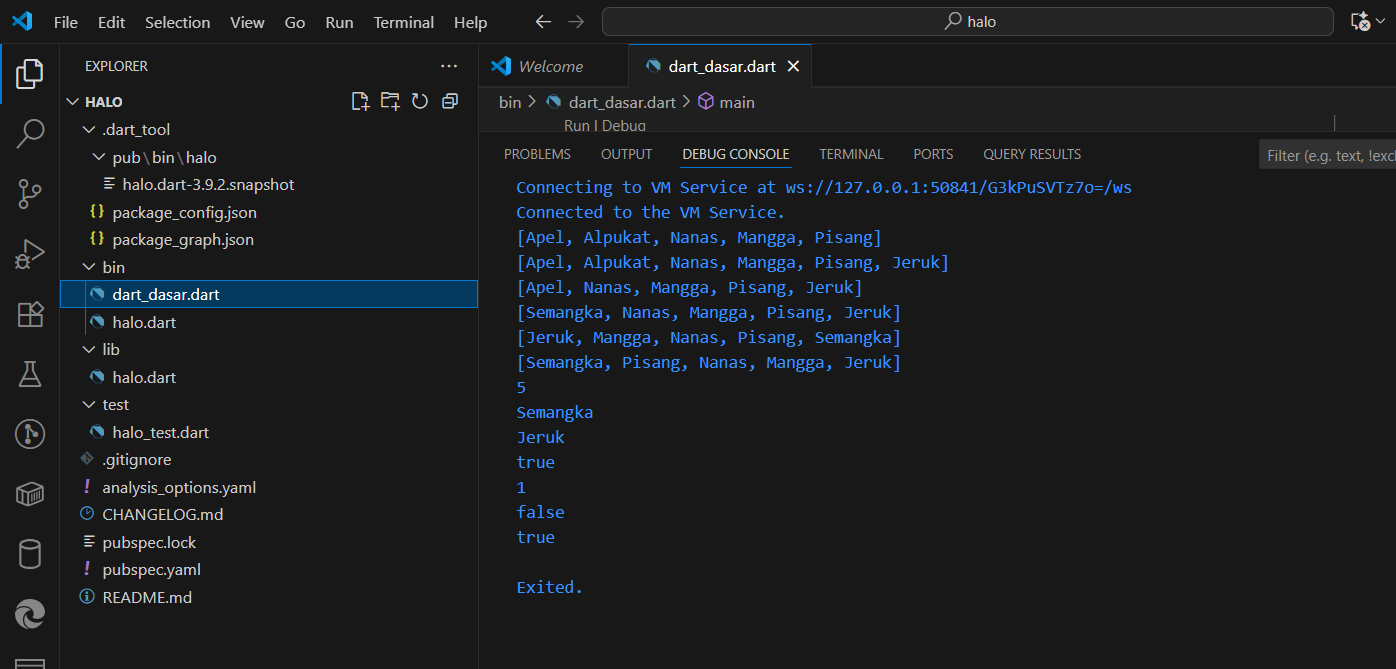Click the New Folder icon in Explorer
The height and width of the screenshot is (669, 1396).
pos(390,101)
